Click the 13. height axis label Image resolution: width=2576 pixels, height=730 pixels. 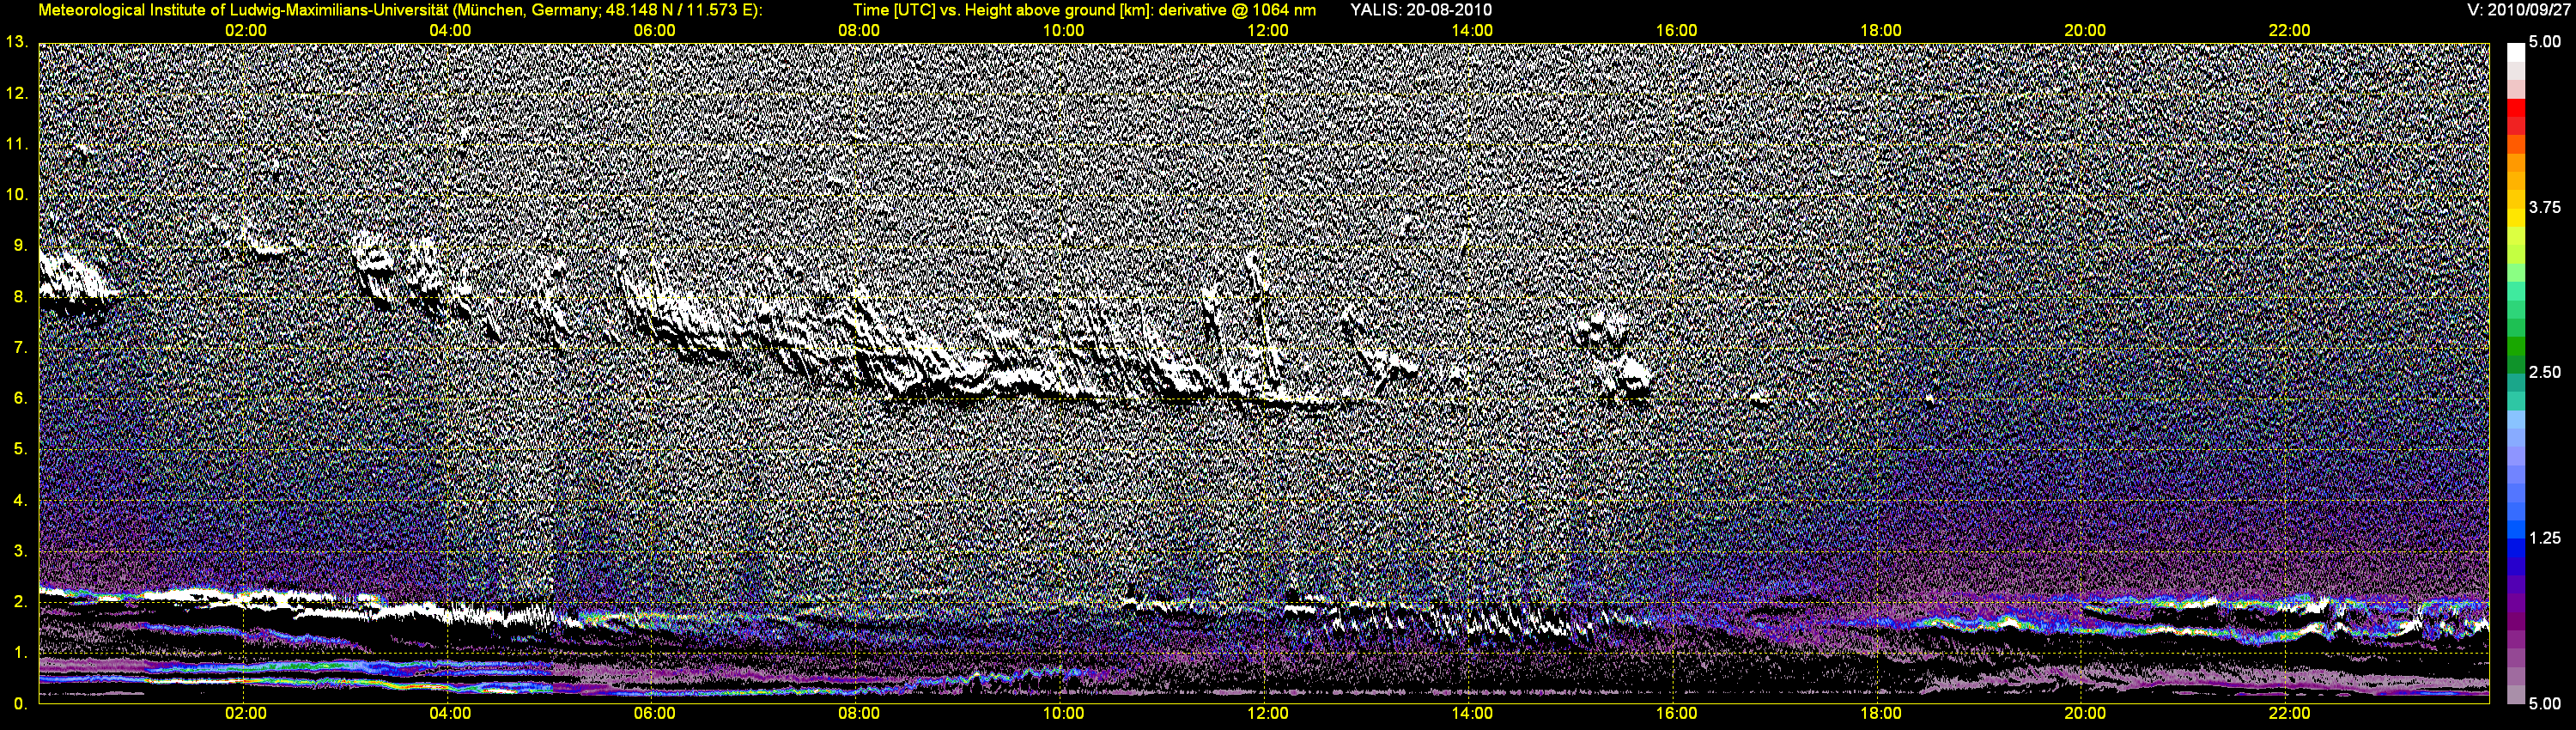17,42
